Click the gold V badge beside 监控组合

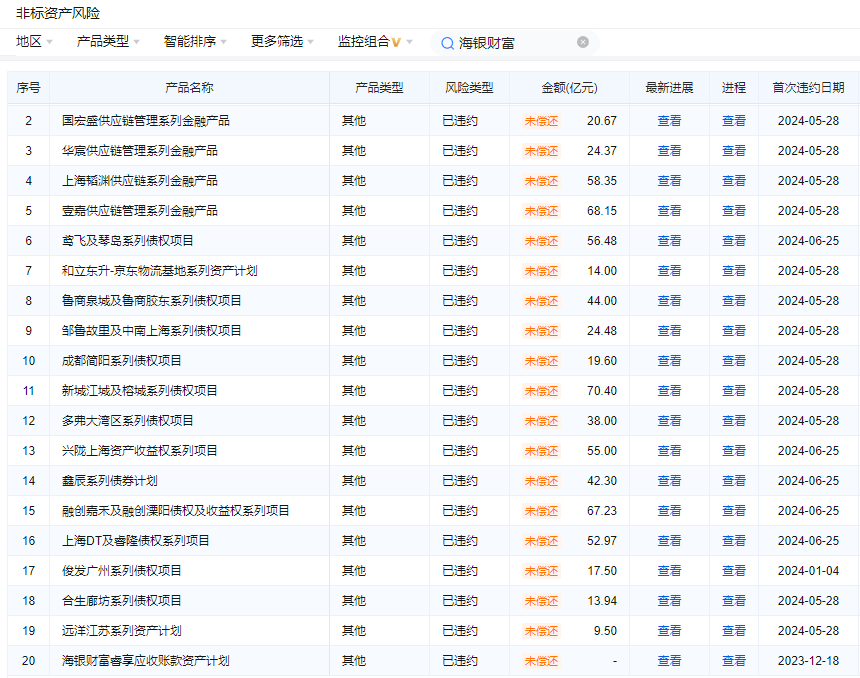[397, 42]
